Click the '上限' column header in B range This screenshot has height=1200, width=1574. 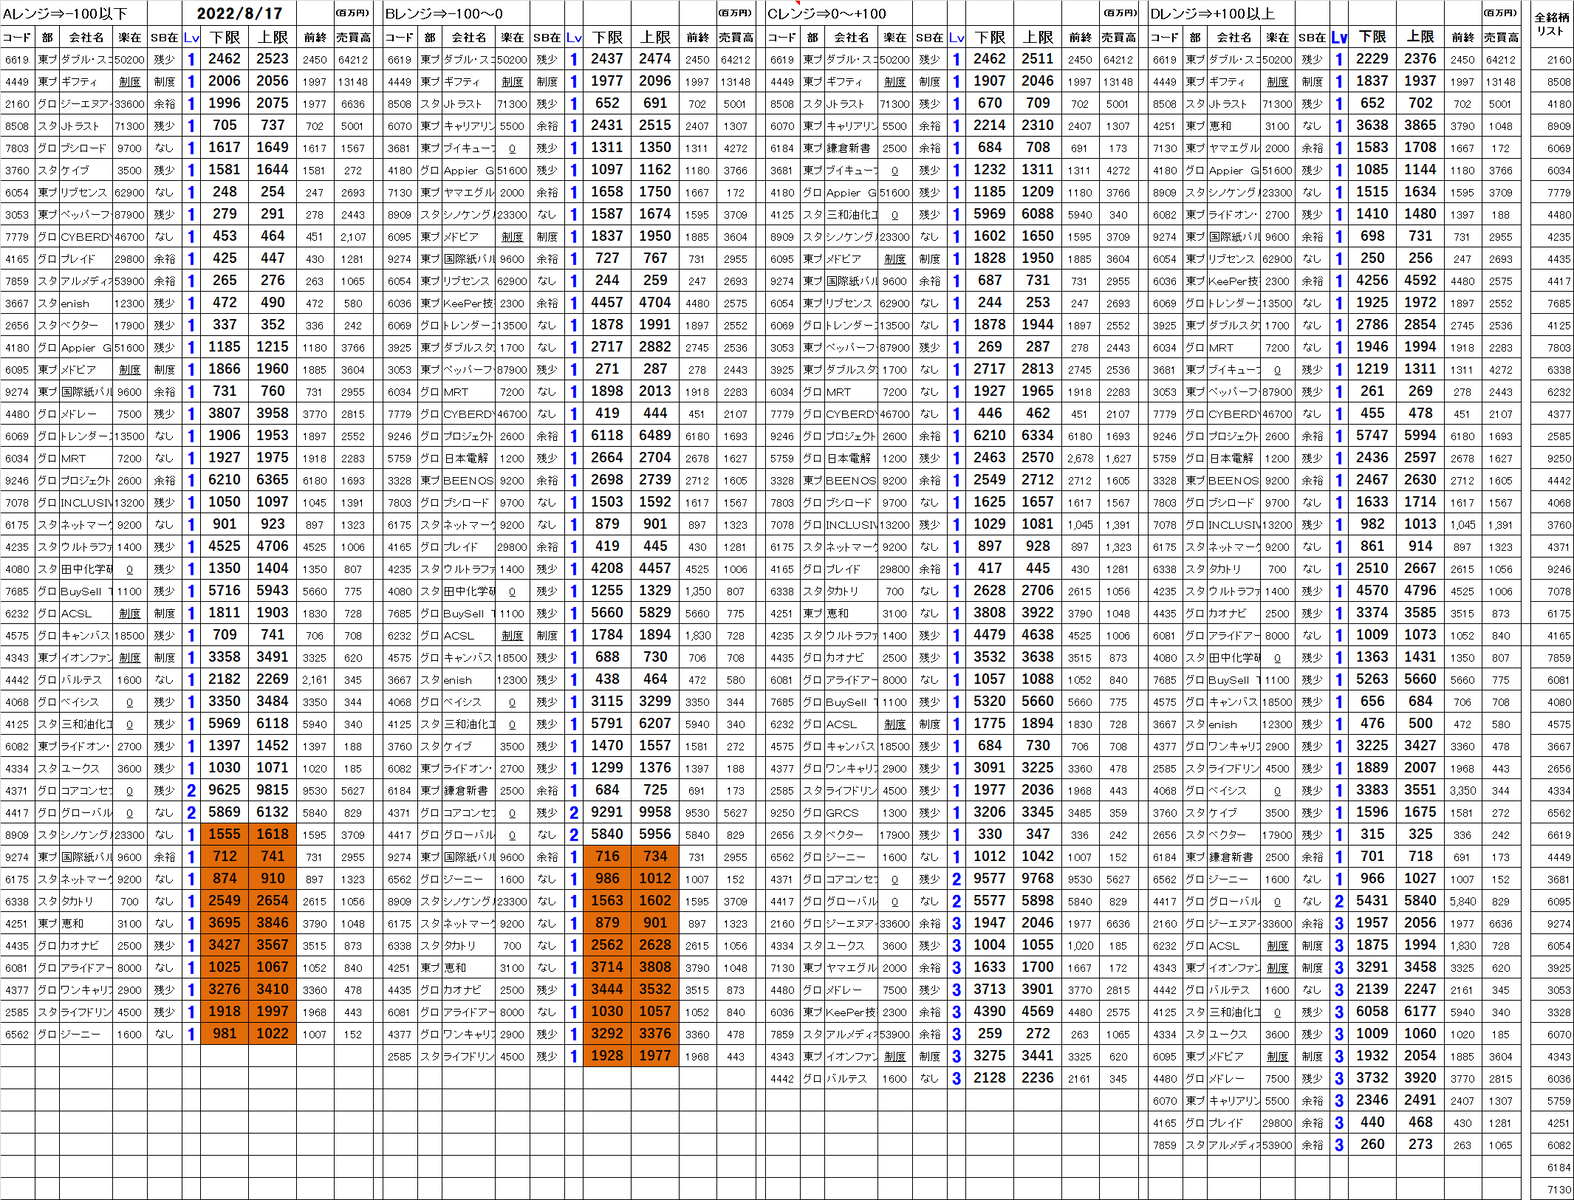pyautogui.click(x=655, y=37)
